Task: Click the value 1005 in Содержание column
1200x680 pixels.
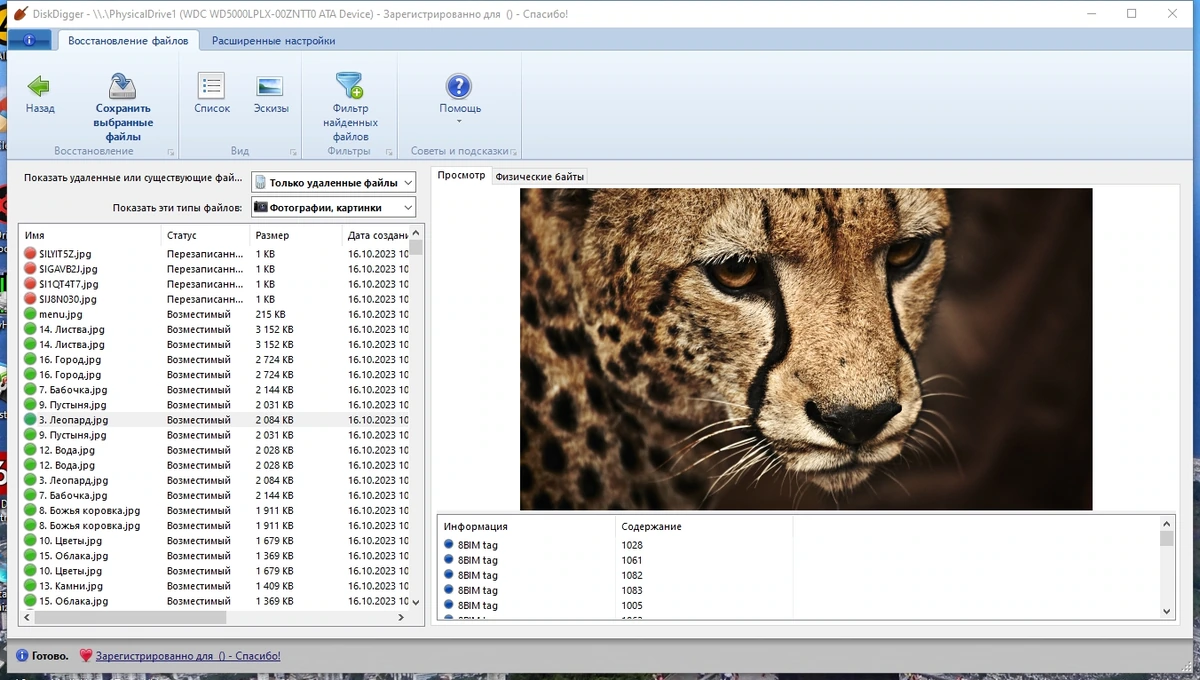Action: (x=632, y=605)
